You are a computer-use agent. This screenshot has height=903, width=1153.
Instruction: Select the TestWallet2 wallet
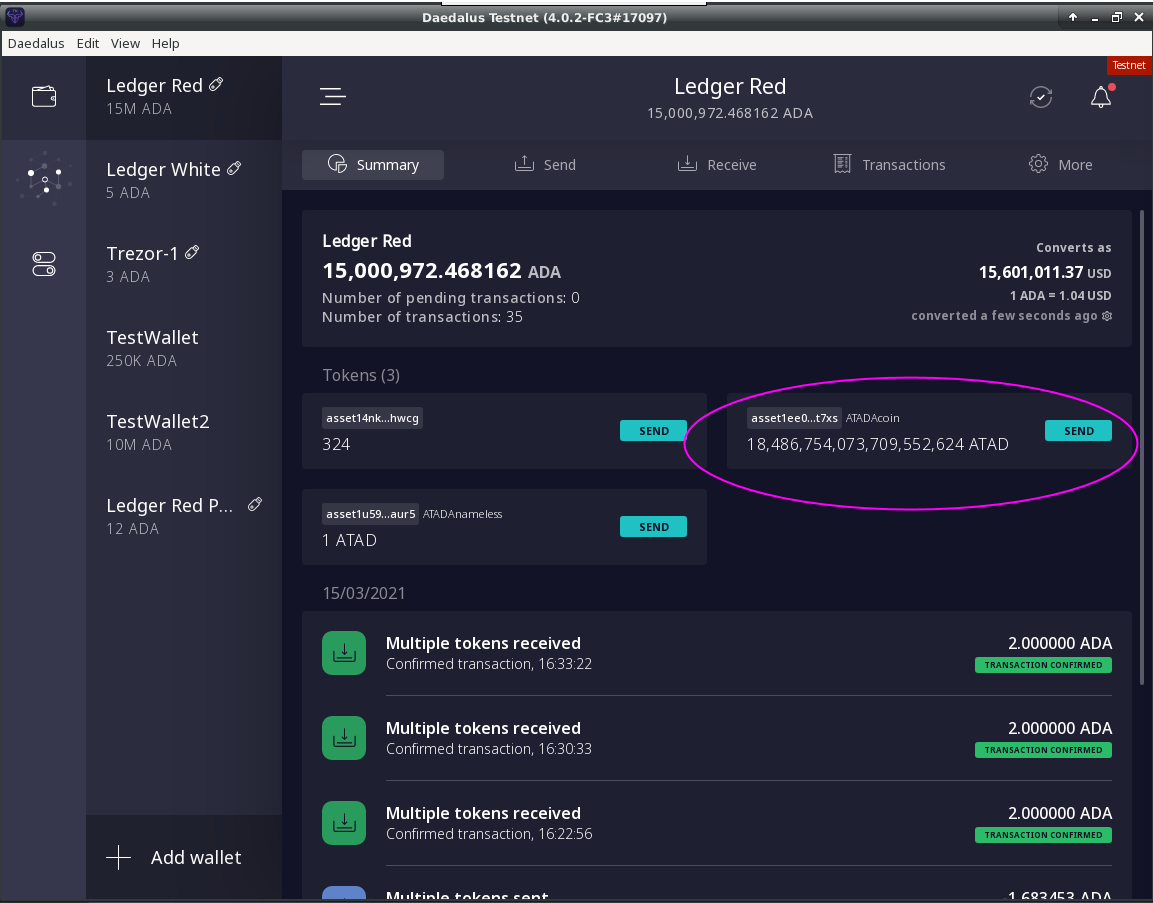coord(184,432)
